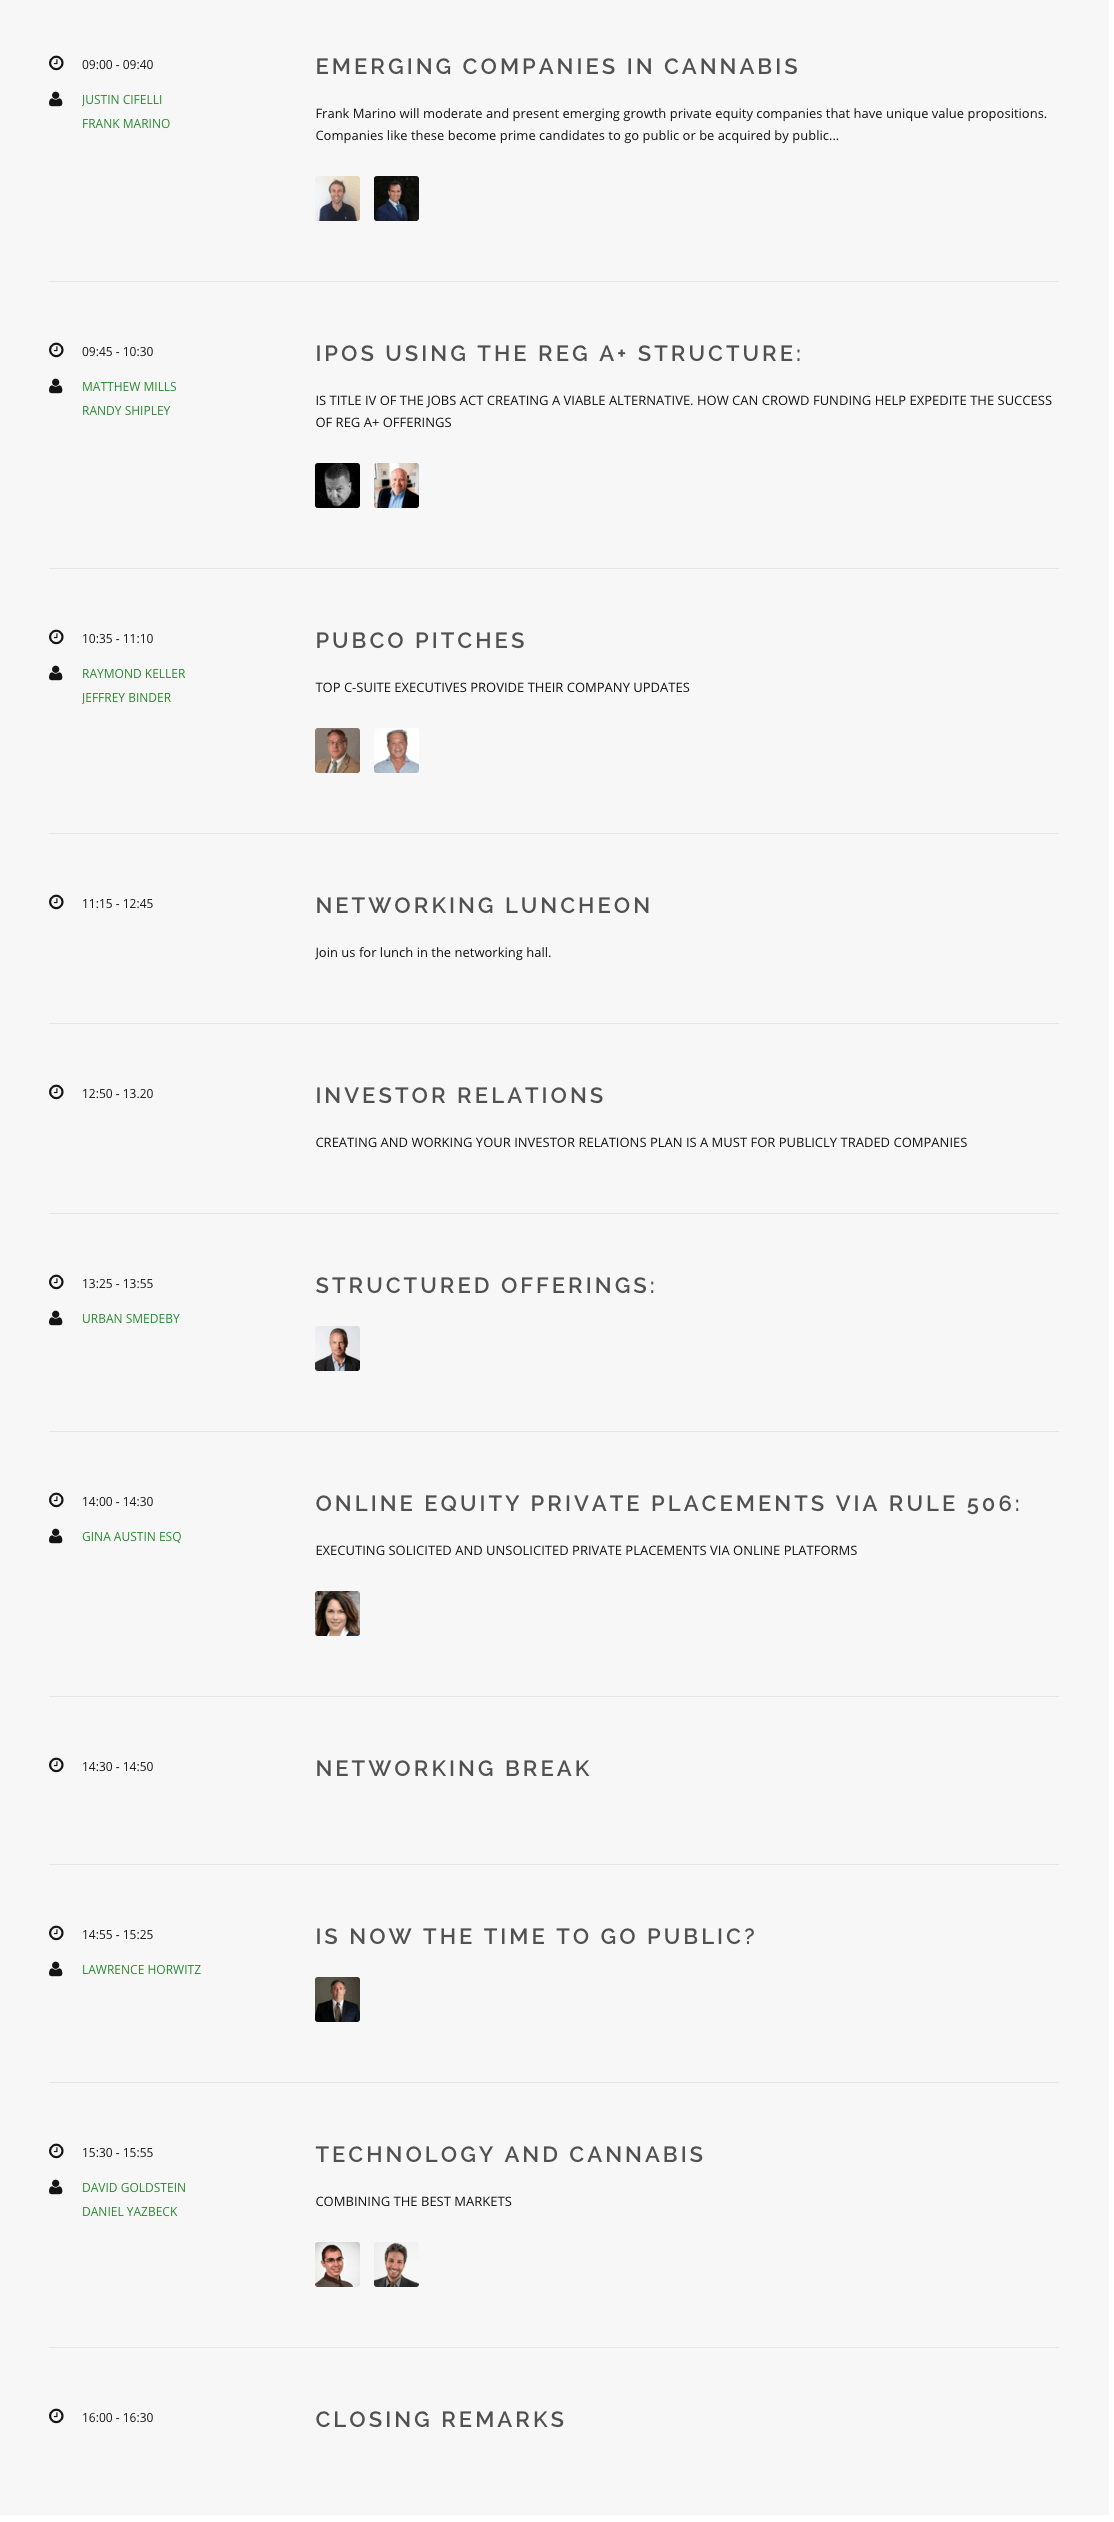Open Gina Austin Esq speaker link
The height and width of the screenshot is (2522, 1114).
(131, 1537)
